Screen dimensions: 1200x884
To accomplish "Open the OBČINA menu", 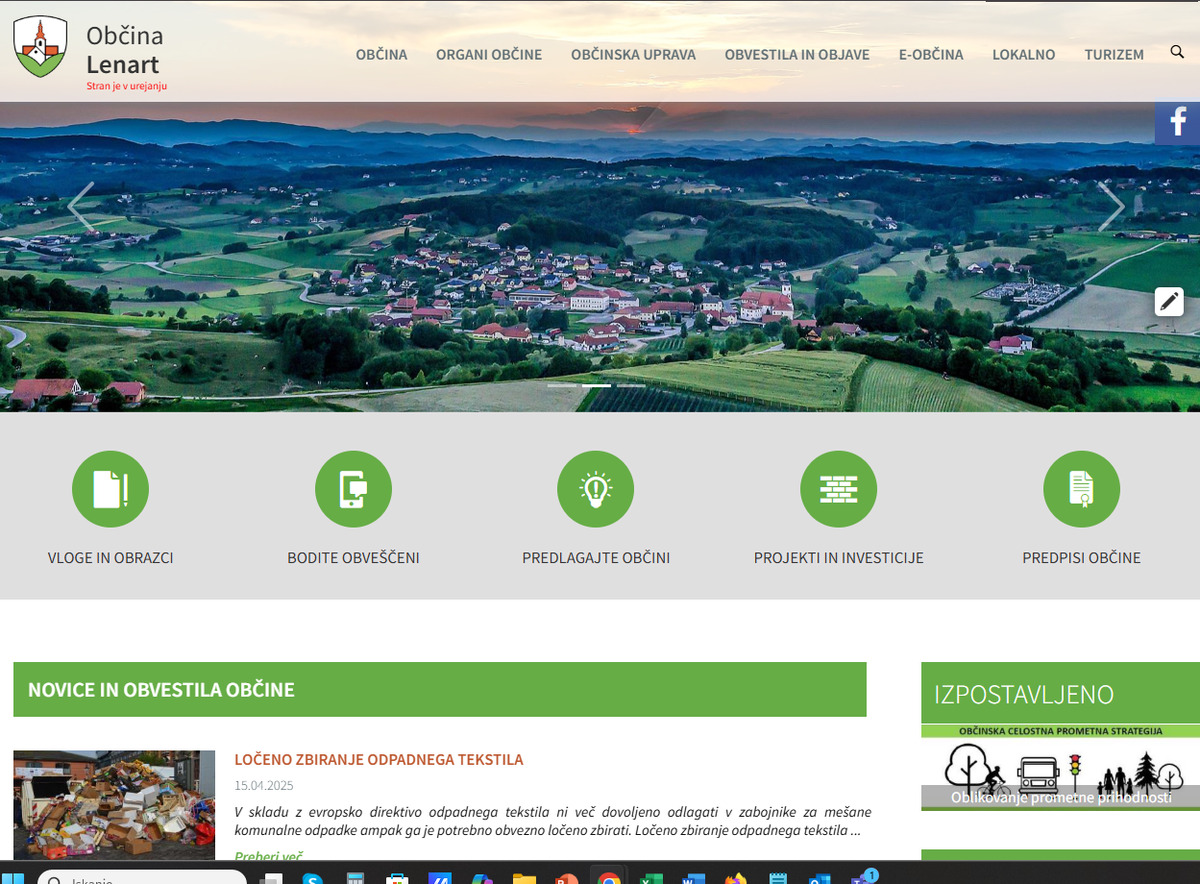I will (x=381, y=55).
